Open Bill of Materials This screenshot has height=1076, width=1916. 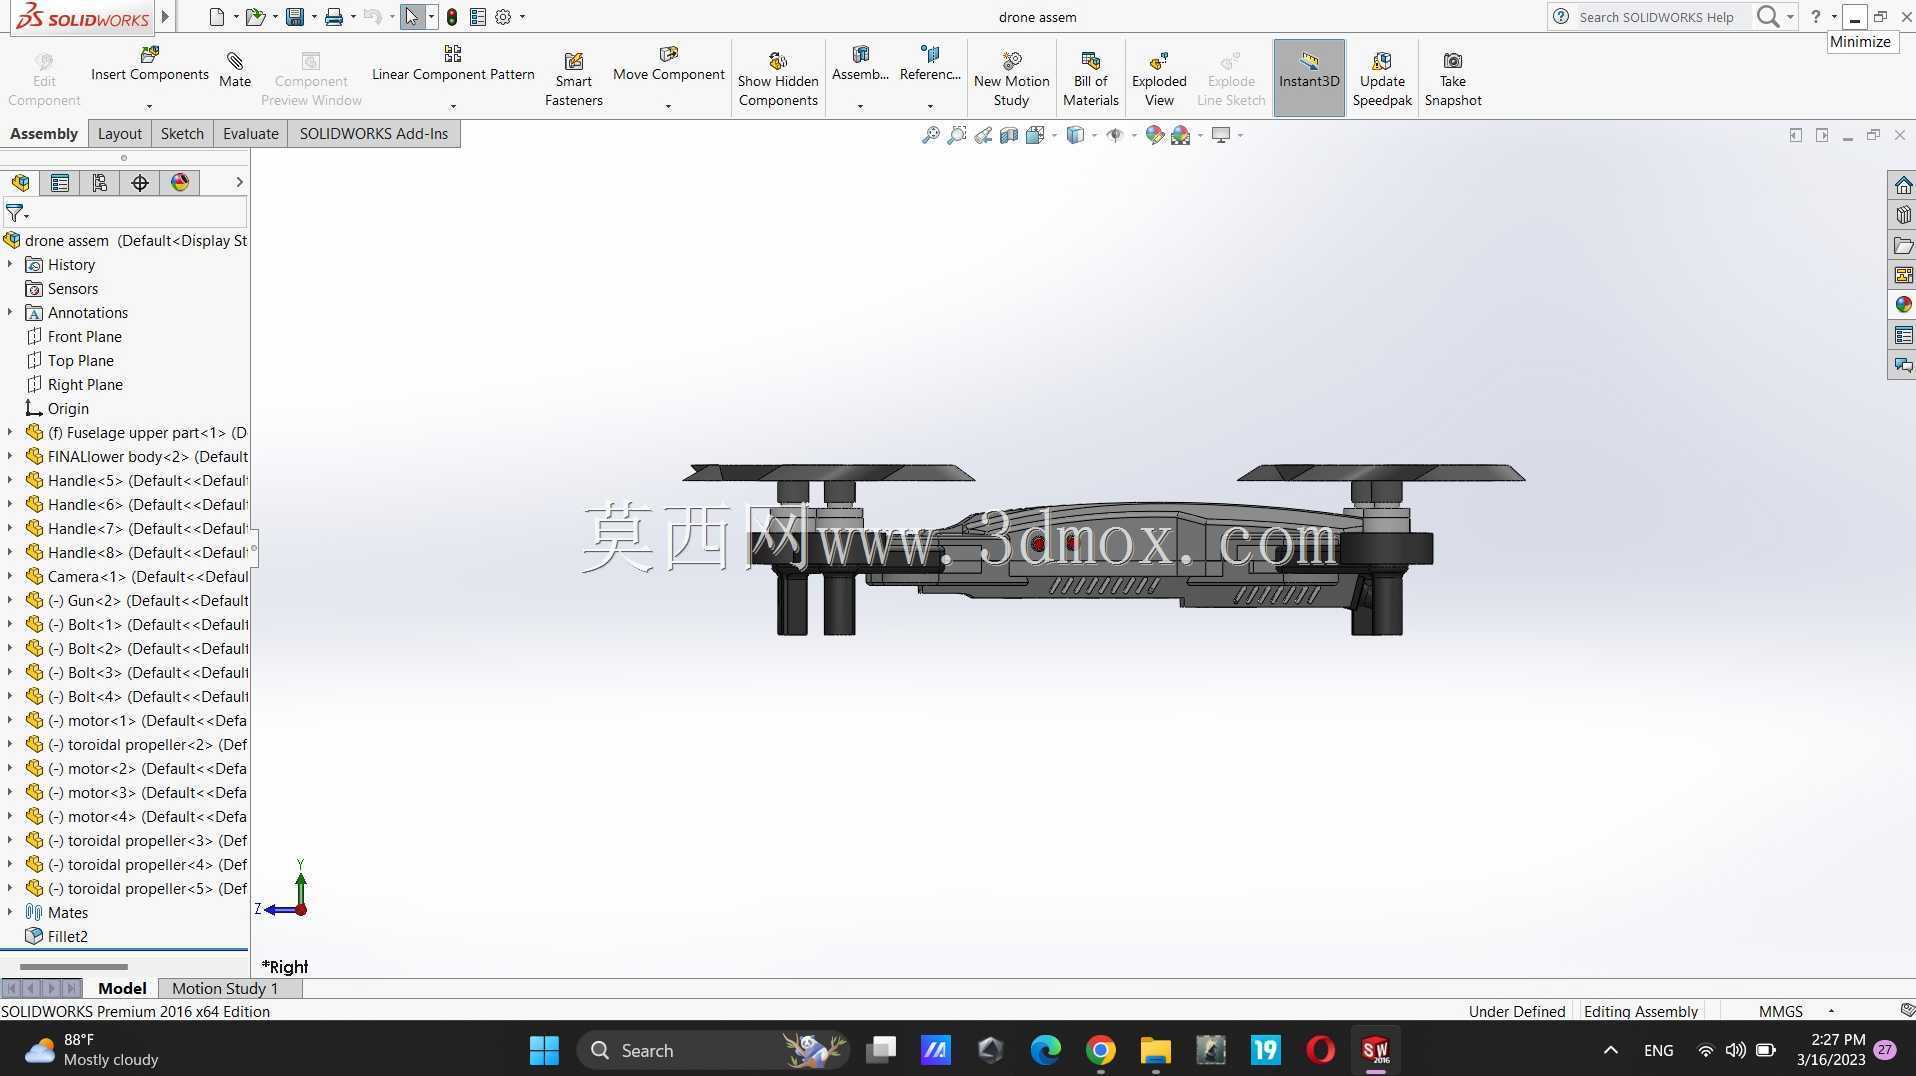pyautogui.click(x=1091, y=80)
